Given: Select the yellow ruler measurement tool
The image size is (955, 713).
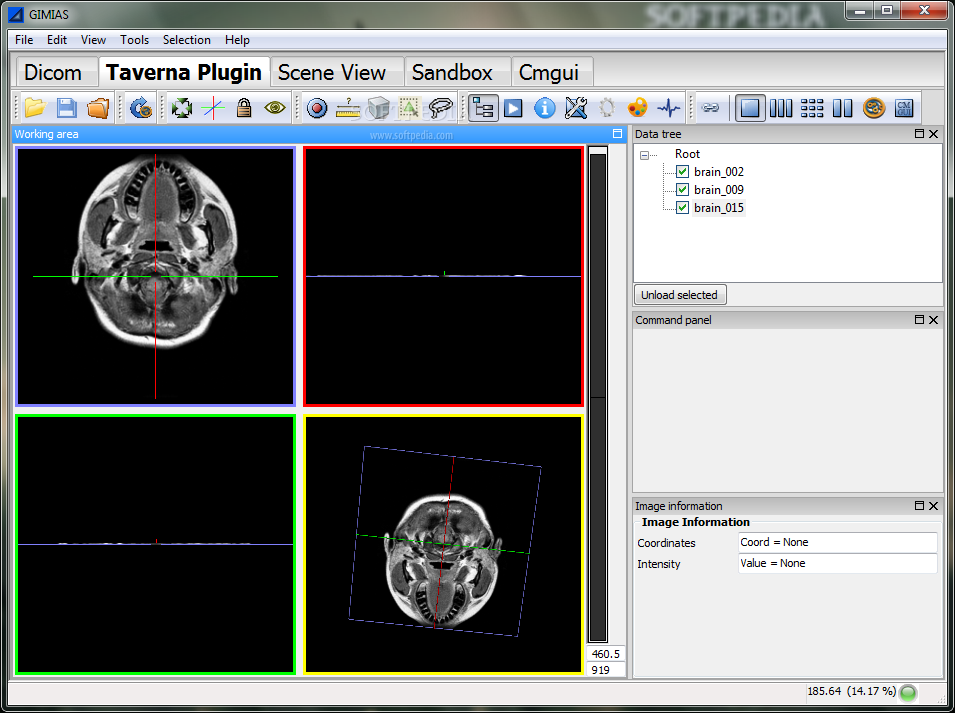Looking at the screenshot, I should [x=348, y=108].
